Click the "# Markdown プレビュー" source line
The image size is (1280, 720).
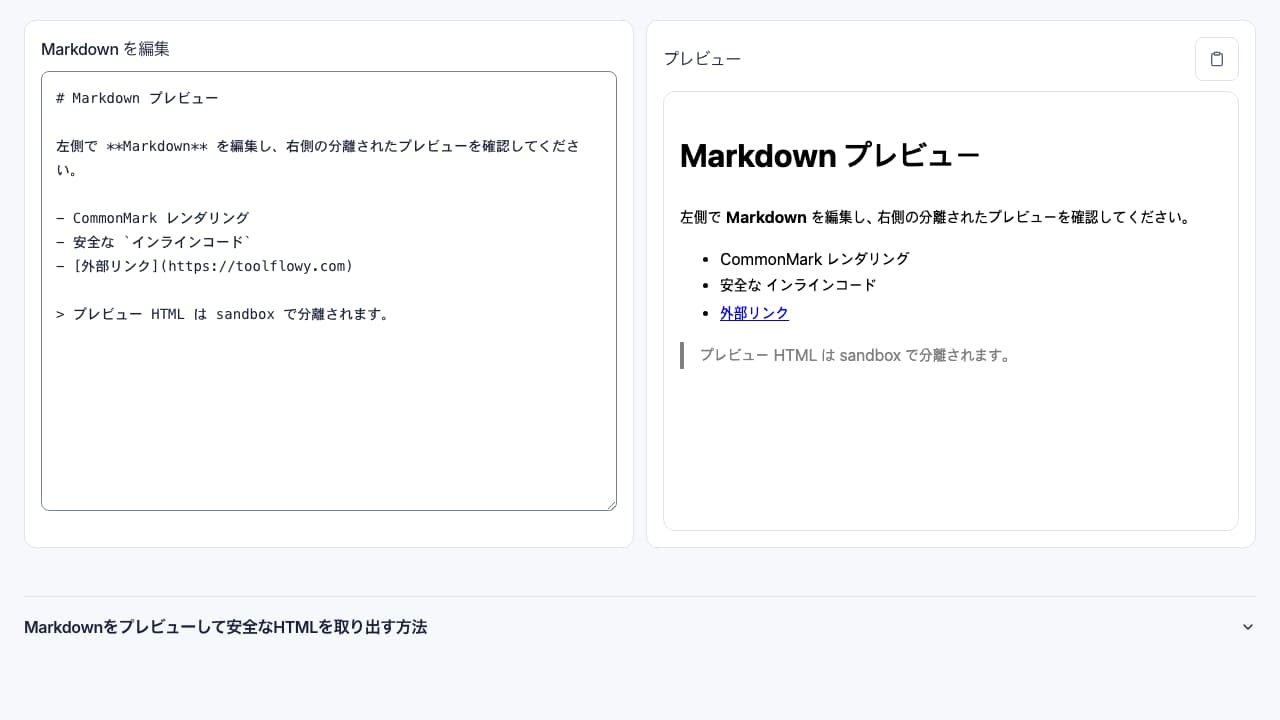pos(137,98)
